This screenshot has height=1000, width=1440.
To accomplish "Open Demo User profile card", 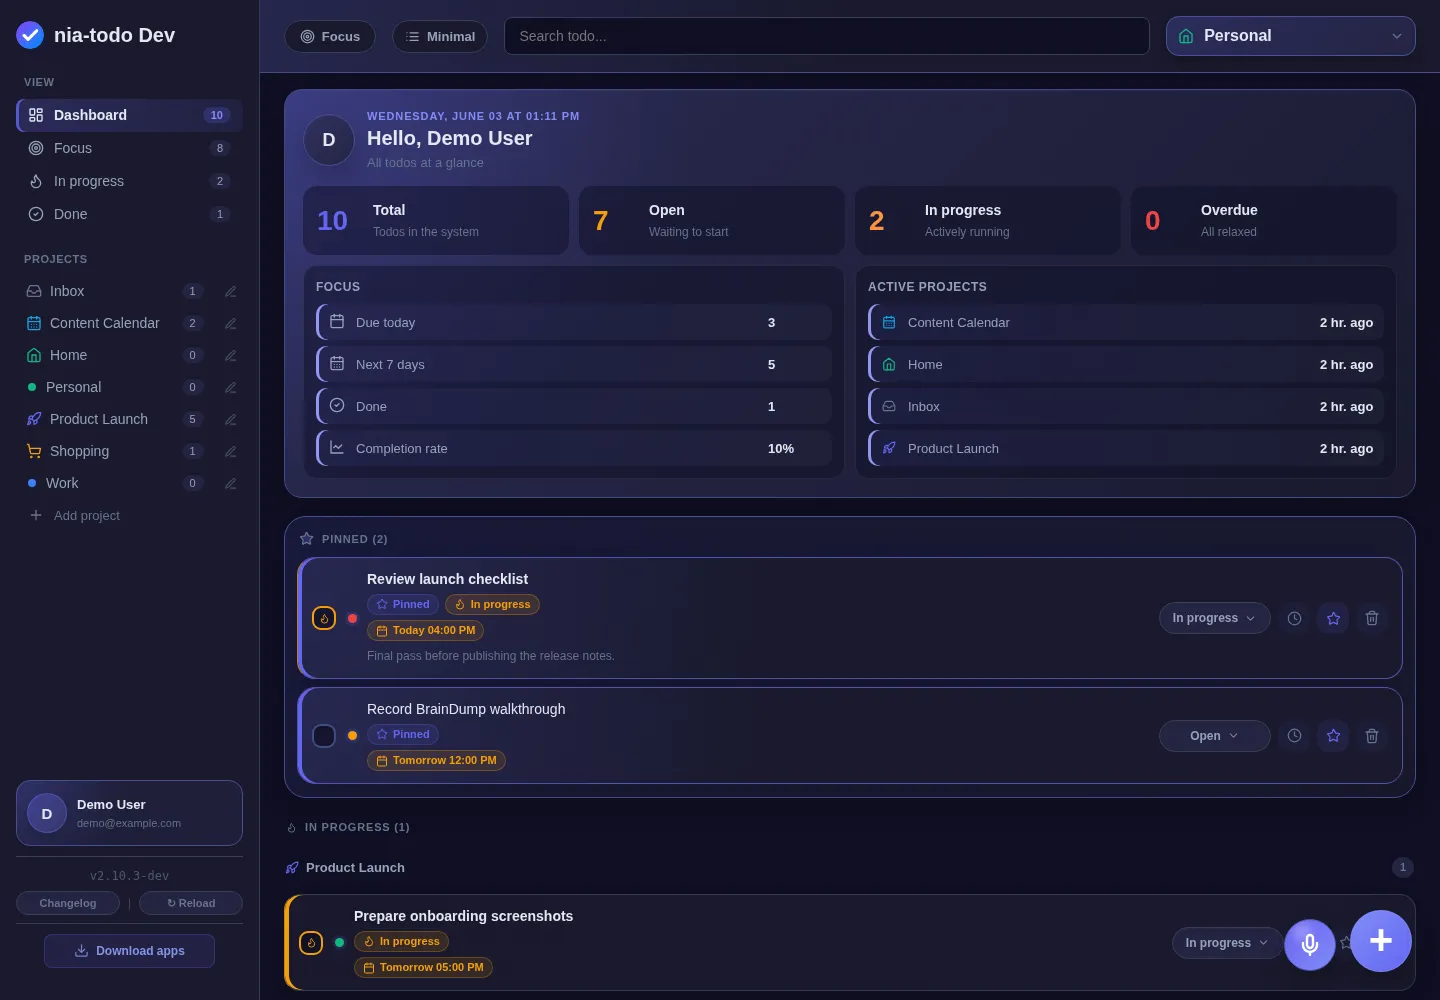I will (129, 813).
